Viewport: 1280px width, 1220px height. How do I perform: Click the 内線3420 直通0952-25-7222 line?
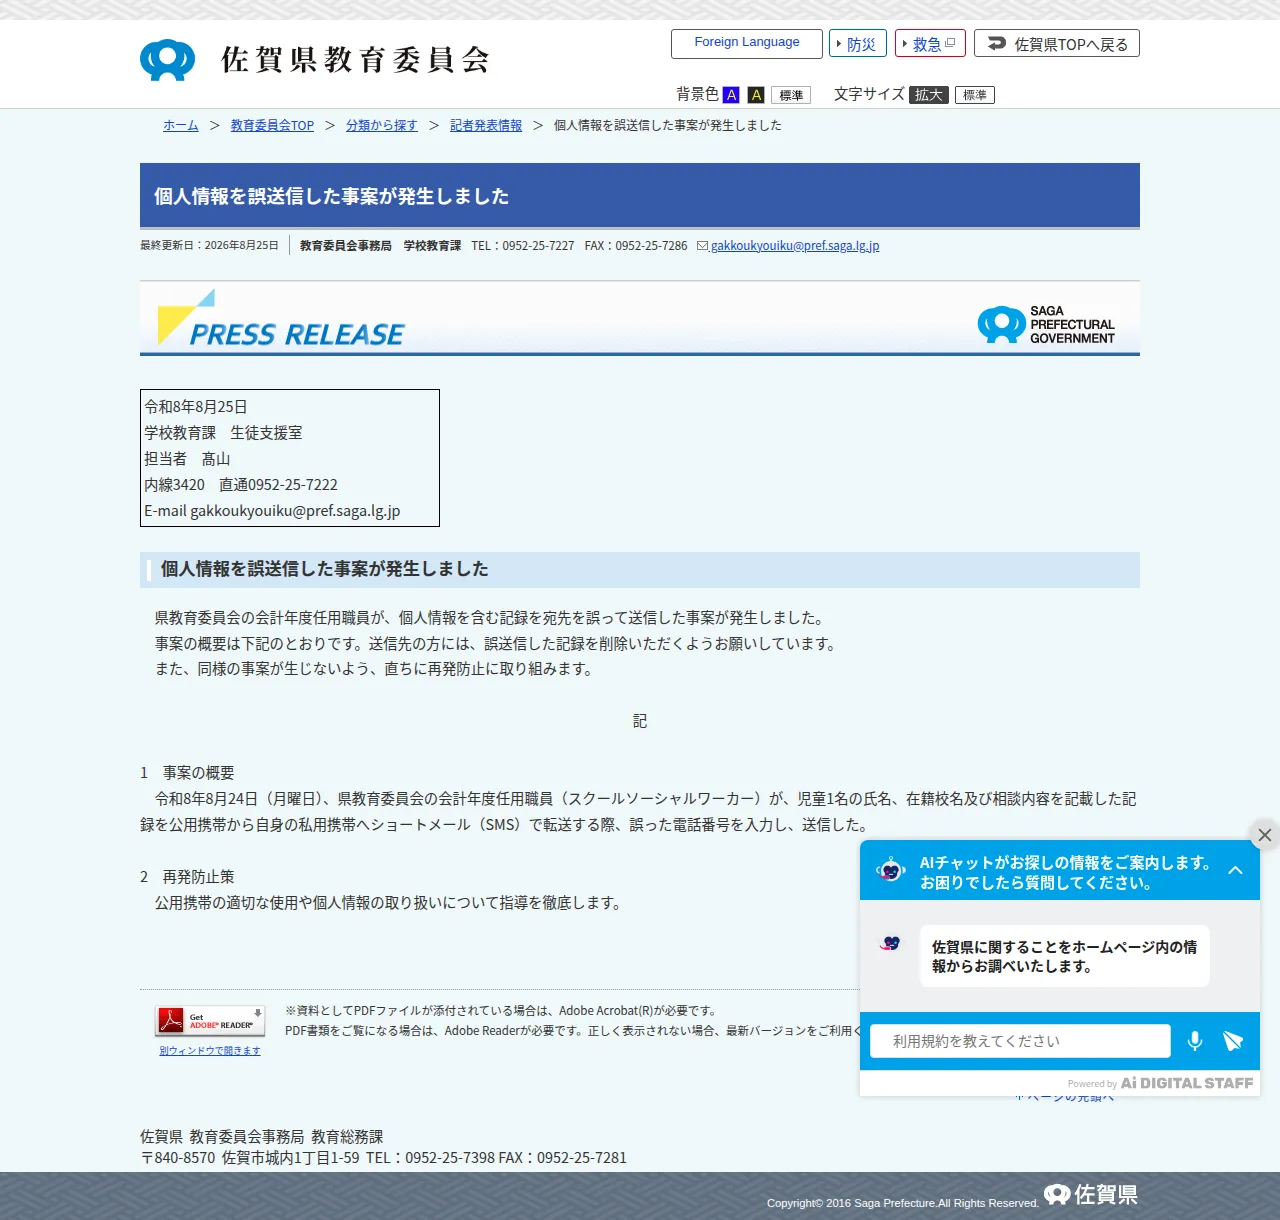(x=241, y=485)
